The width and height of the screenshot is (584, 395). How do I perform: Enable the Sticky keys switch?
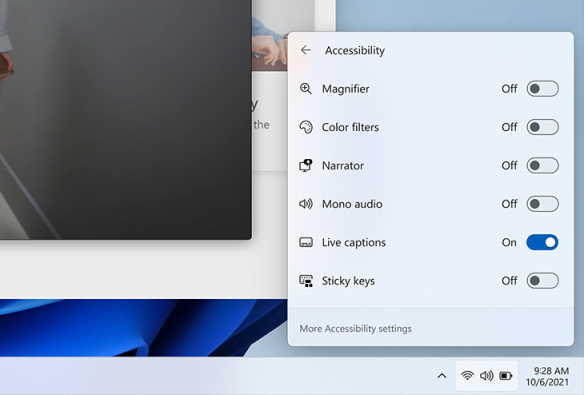coord(542,281)
